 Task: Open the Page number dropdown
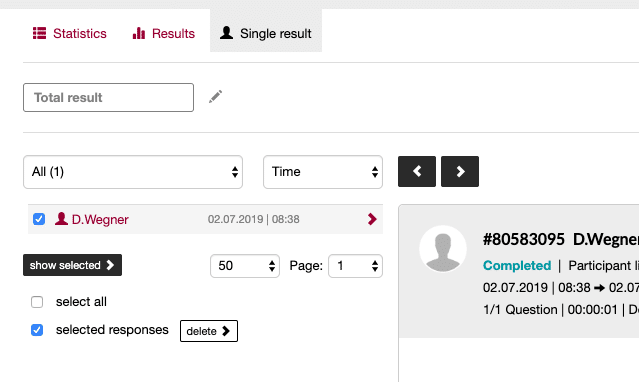point(355,266)
